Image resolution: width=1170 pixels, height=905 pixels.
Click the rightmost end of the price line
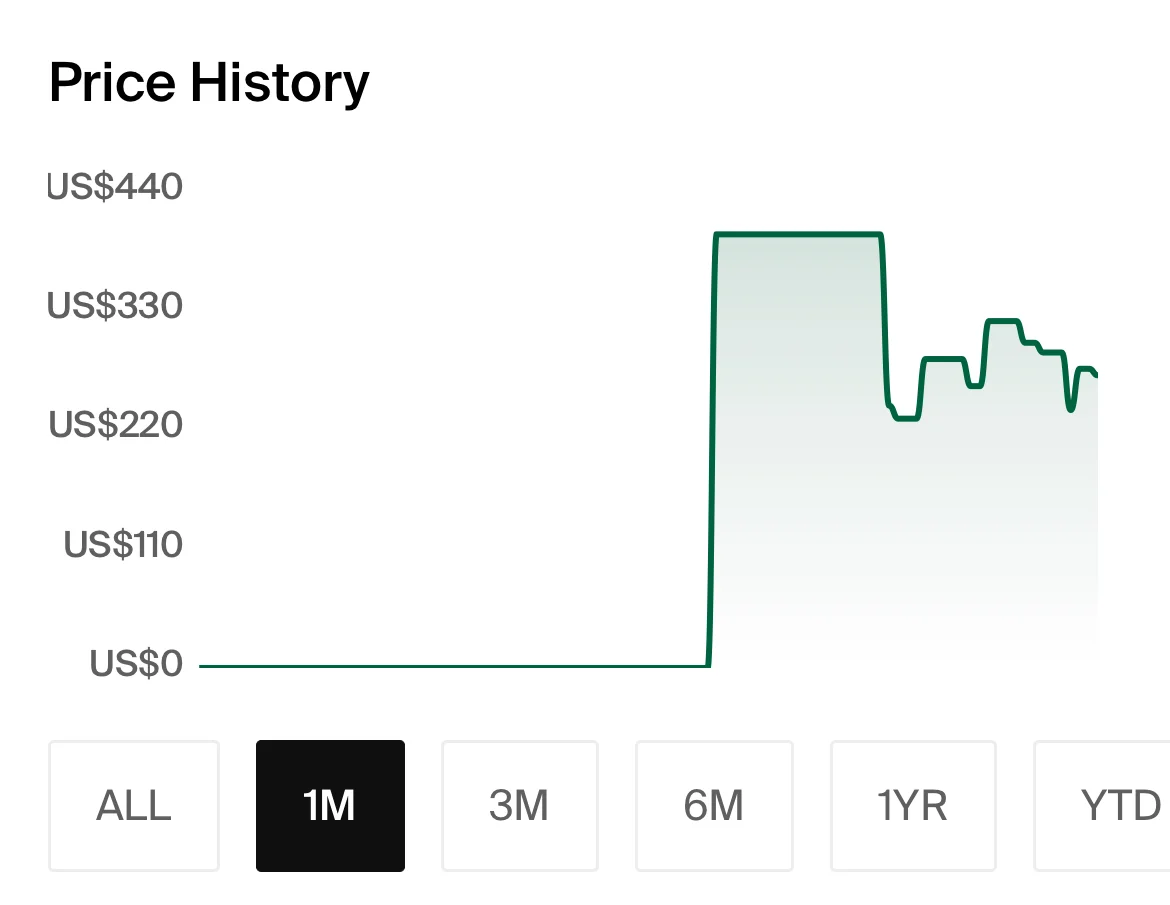tap(1096, 376)
